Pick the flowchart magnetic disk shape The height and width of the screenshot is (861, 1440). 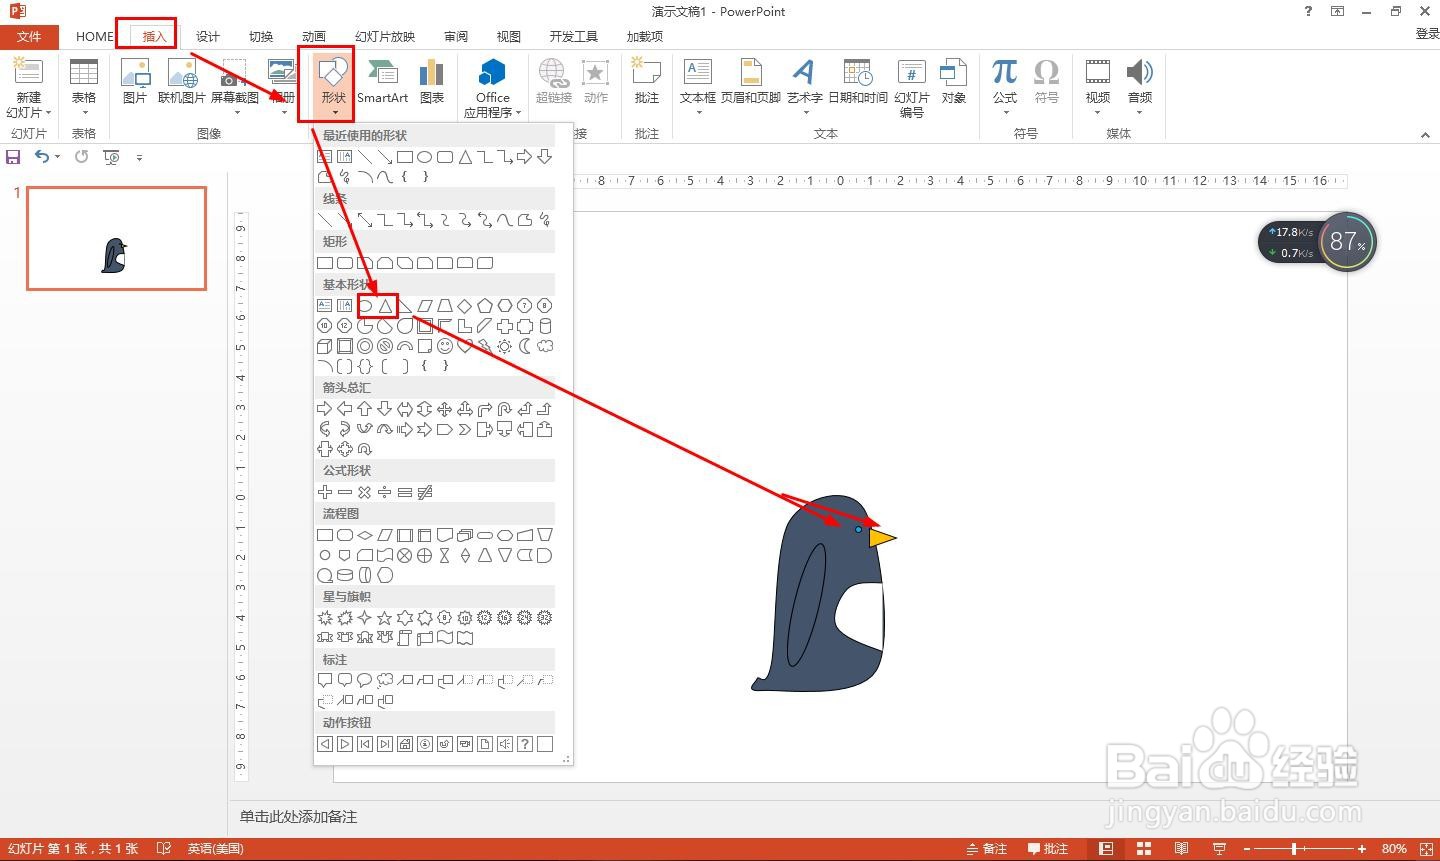coord(345,575)
